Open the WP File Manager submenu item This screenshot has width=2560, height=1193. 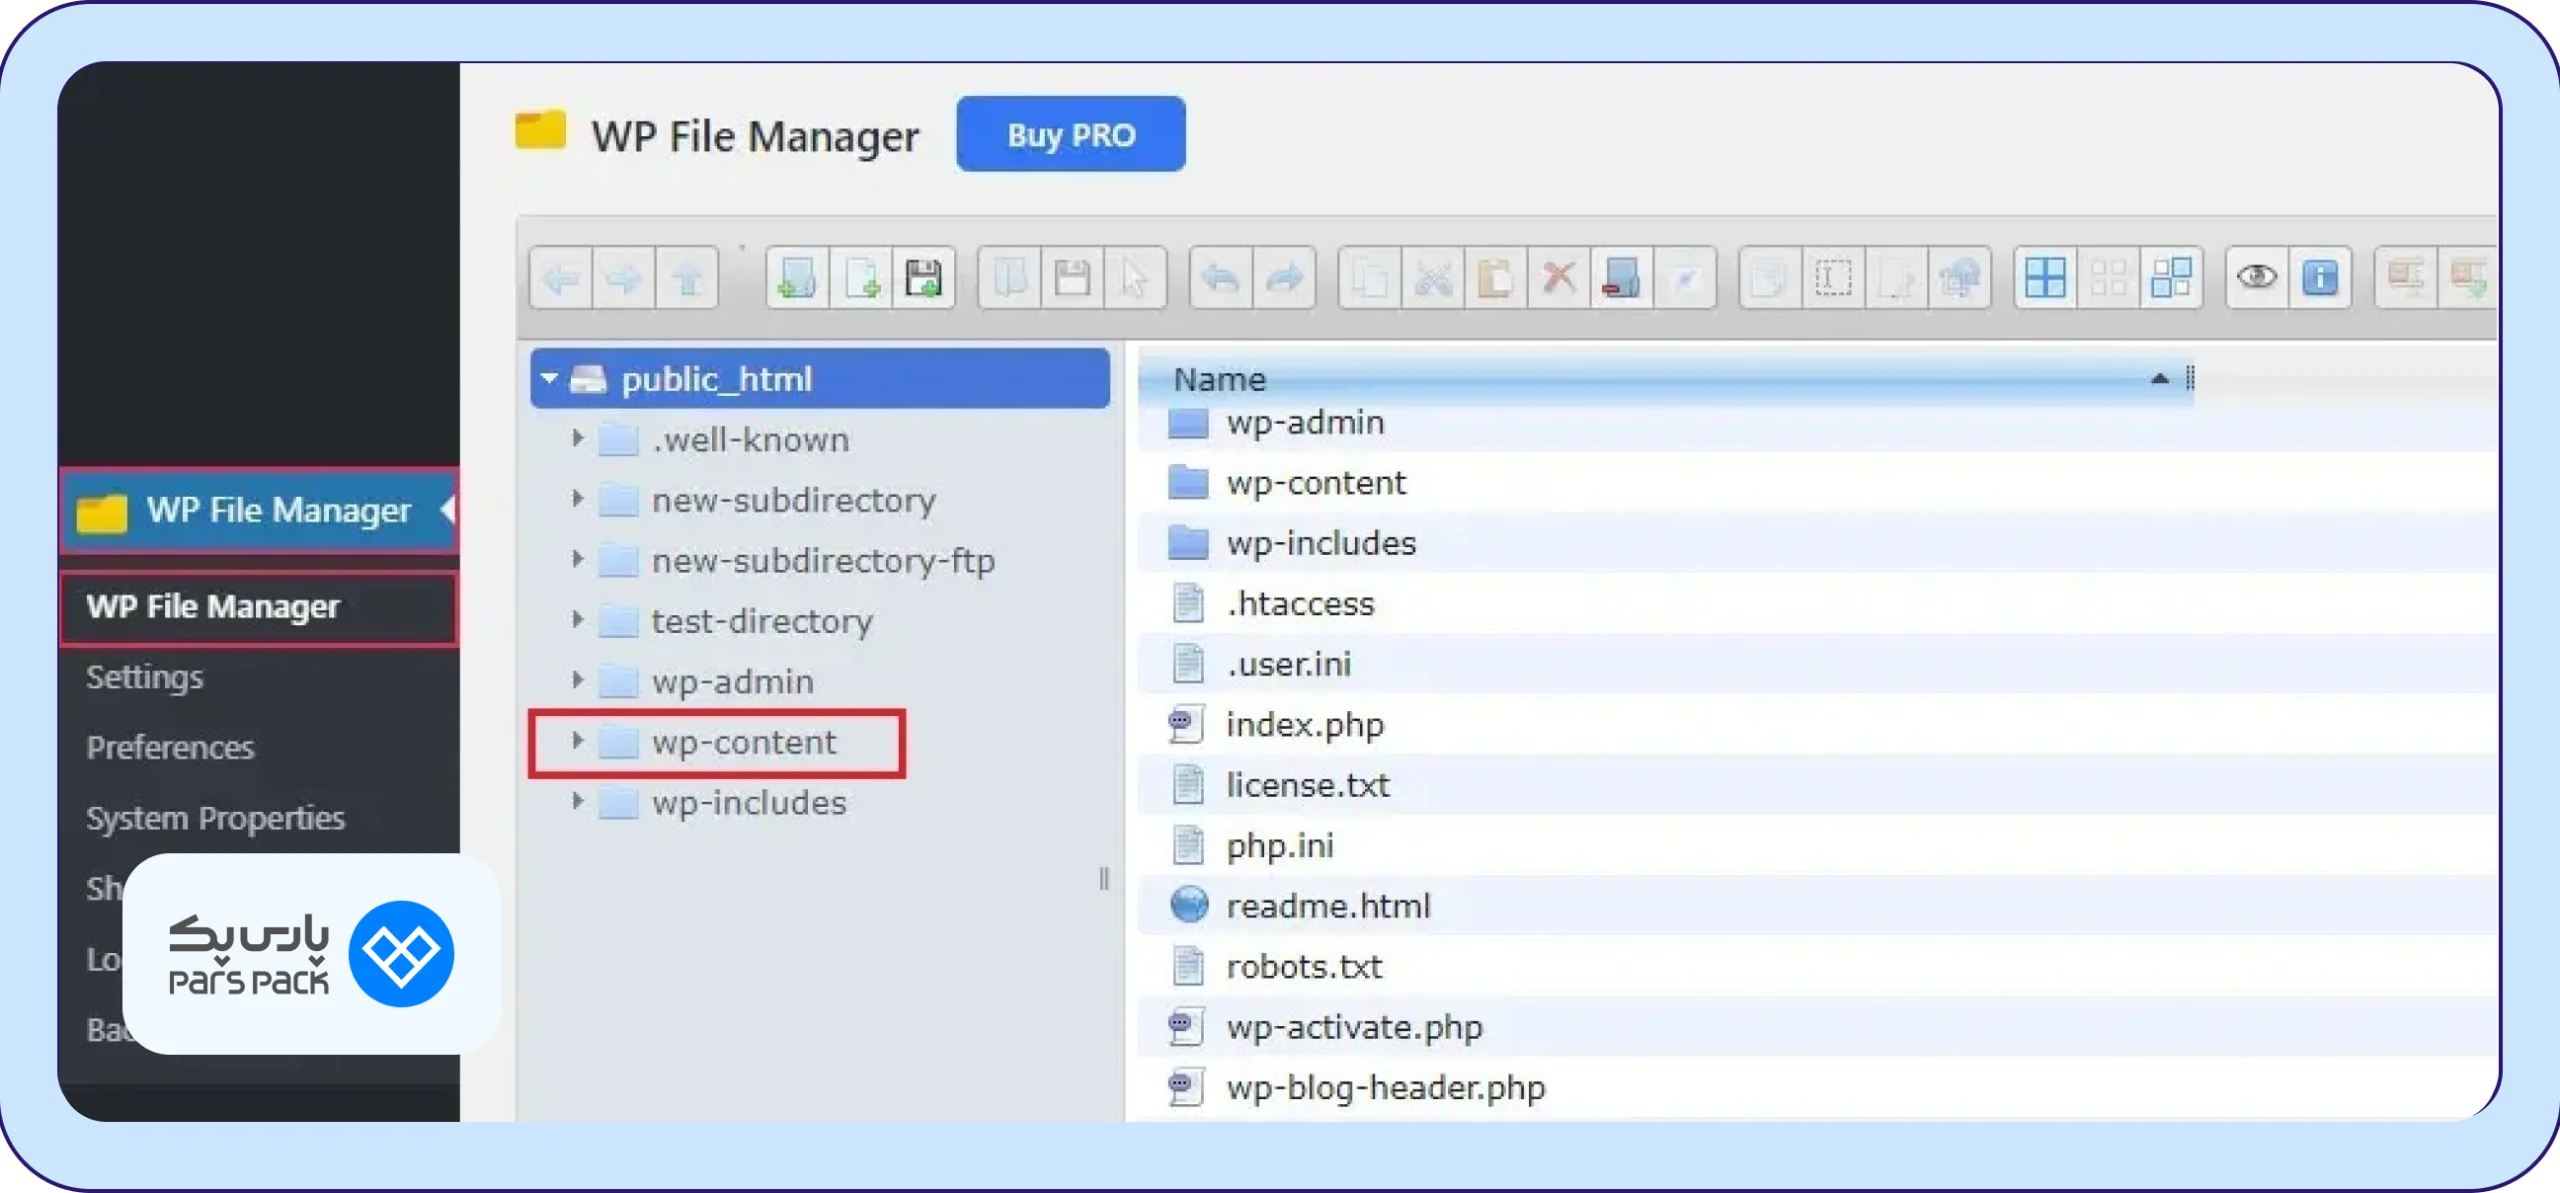(259, 607)
